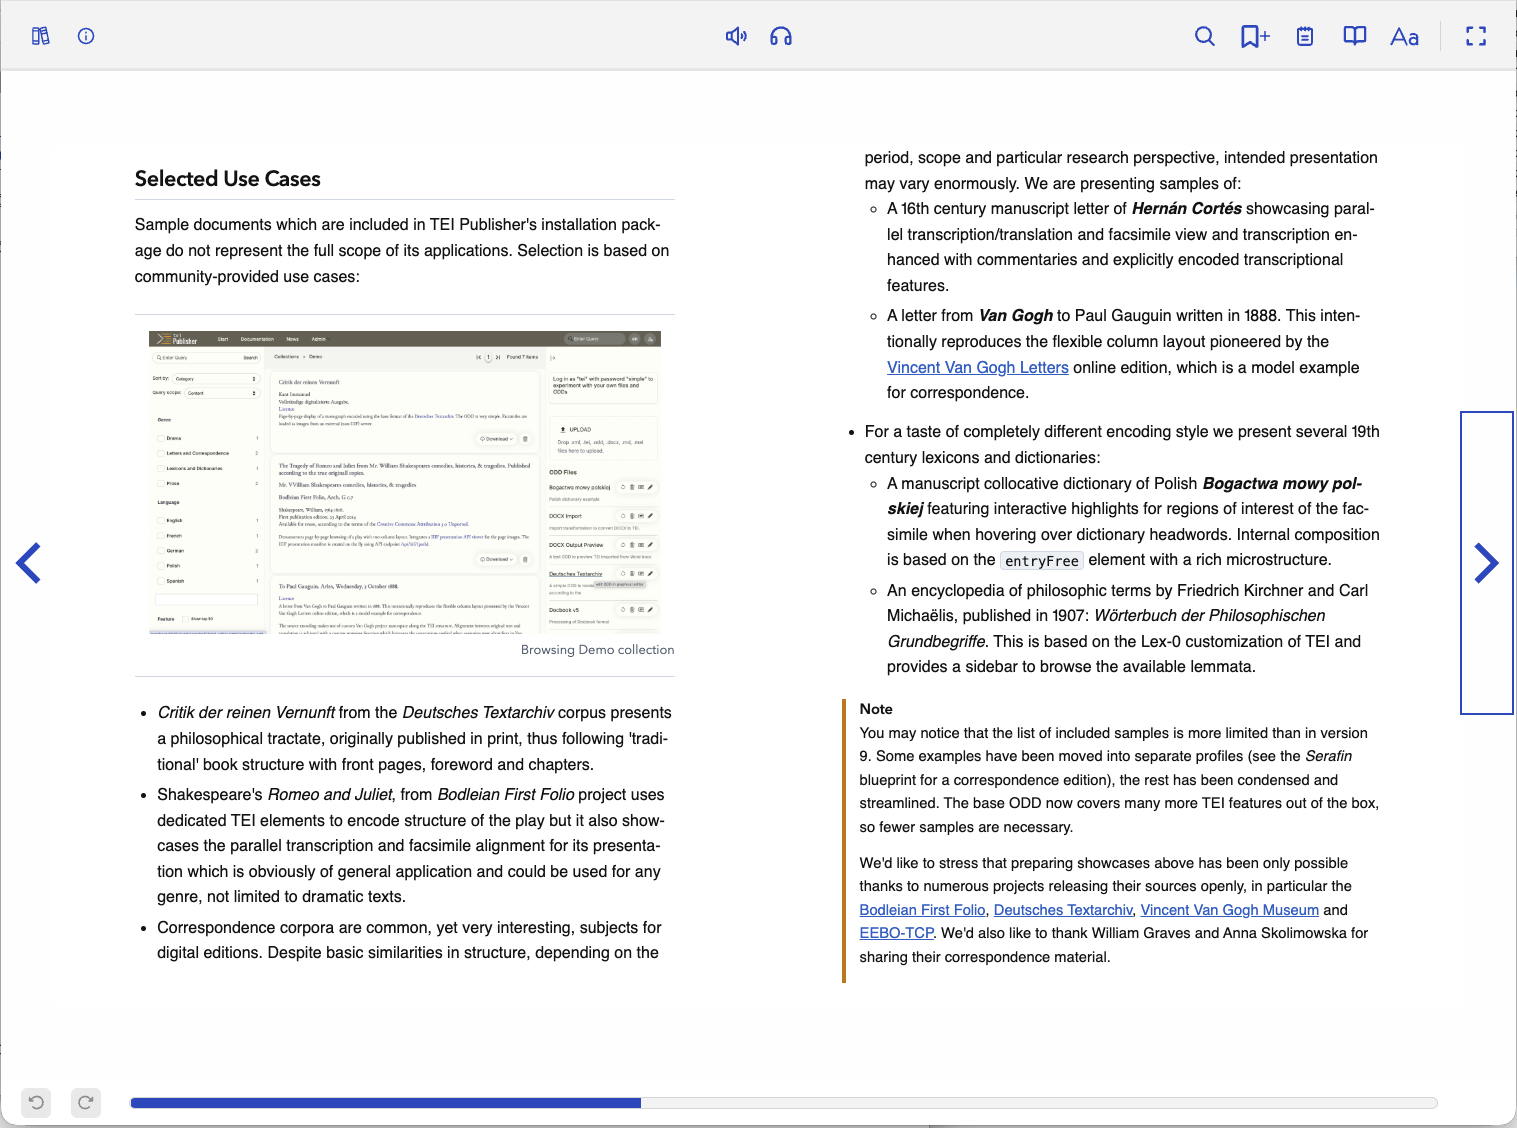Open Vincent Van Gogh Letters link
This screenshot has height=1128, width=1517.
pos(978,367)
